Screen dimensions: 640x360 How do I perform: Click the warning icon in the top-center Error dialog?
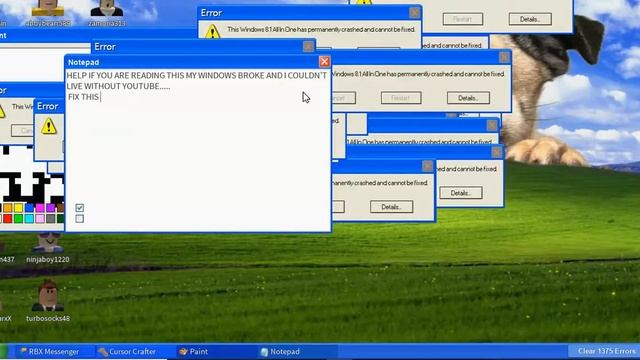point(212,32)
